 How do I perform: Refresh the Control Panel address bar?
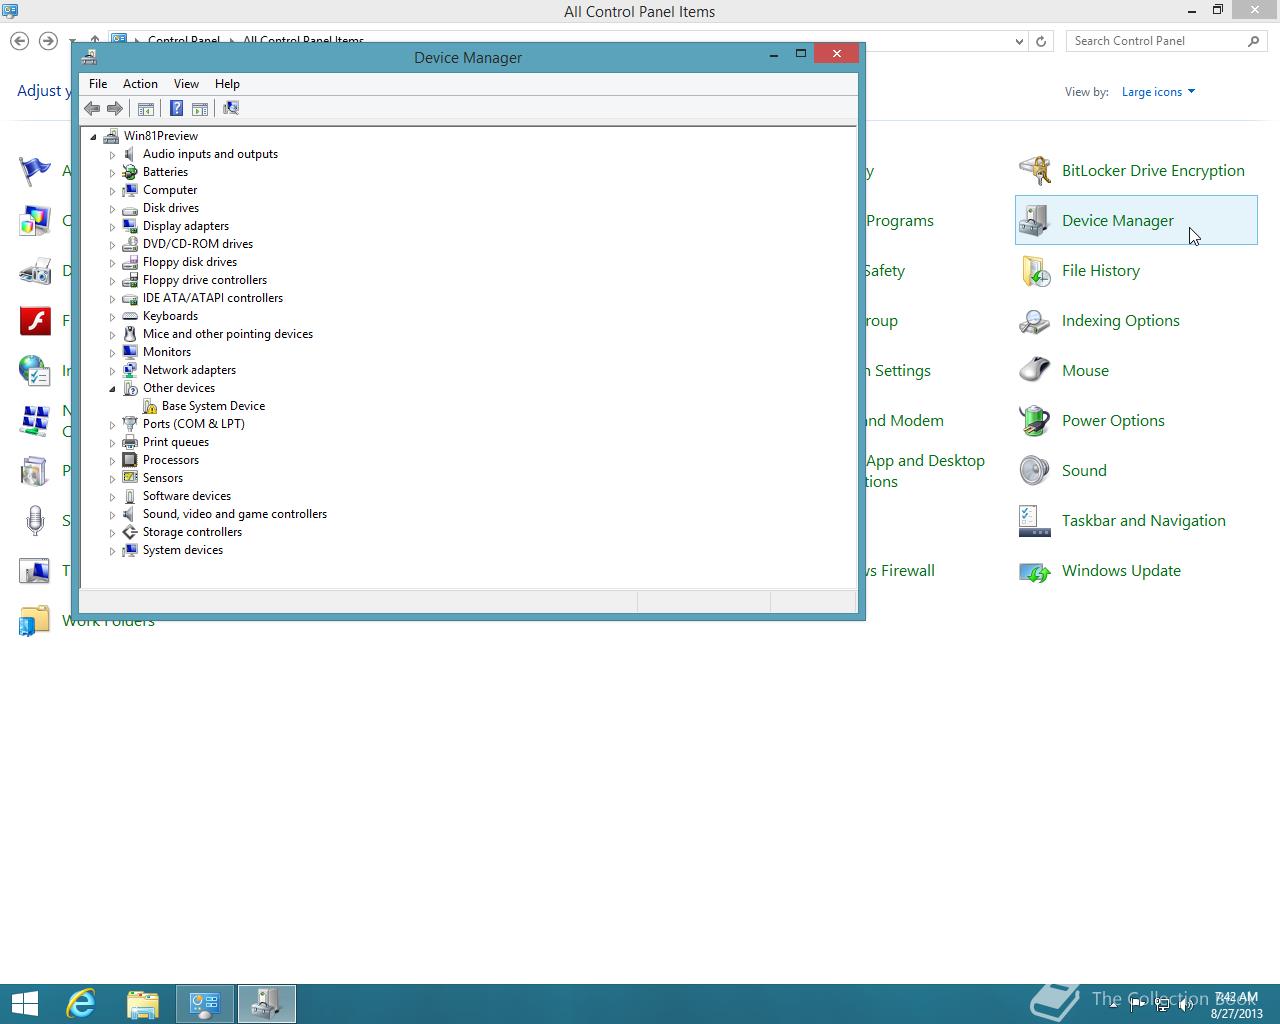pyautogui.click(x=1041, y=41)
